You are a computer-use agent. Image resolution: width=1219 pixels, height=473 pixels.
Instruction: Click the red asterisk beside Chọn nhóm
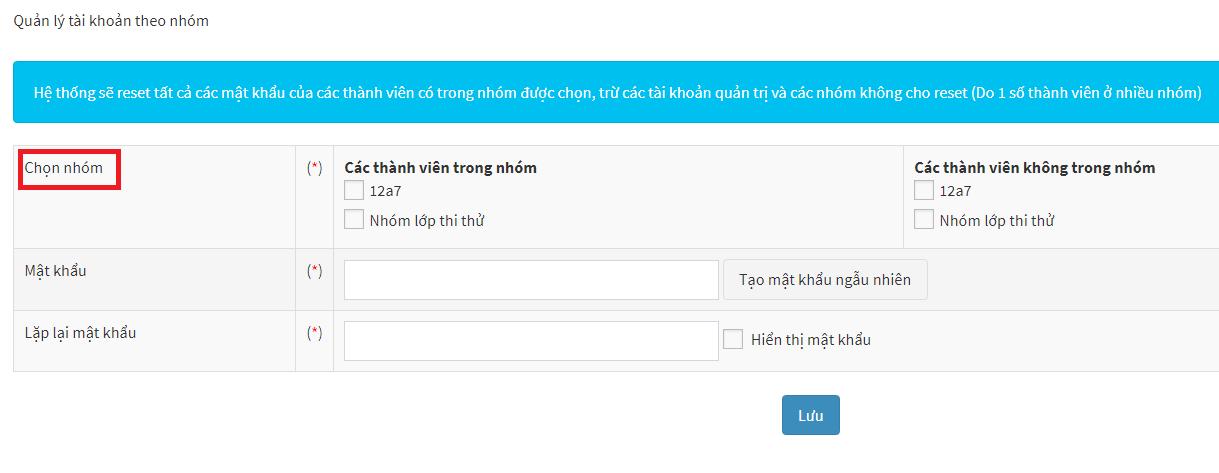[x=315, y=168]
